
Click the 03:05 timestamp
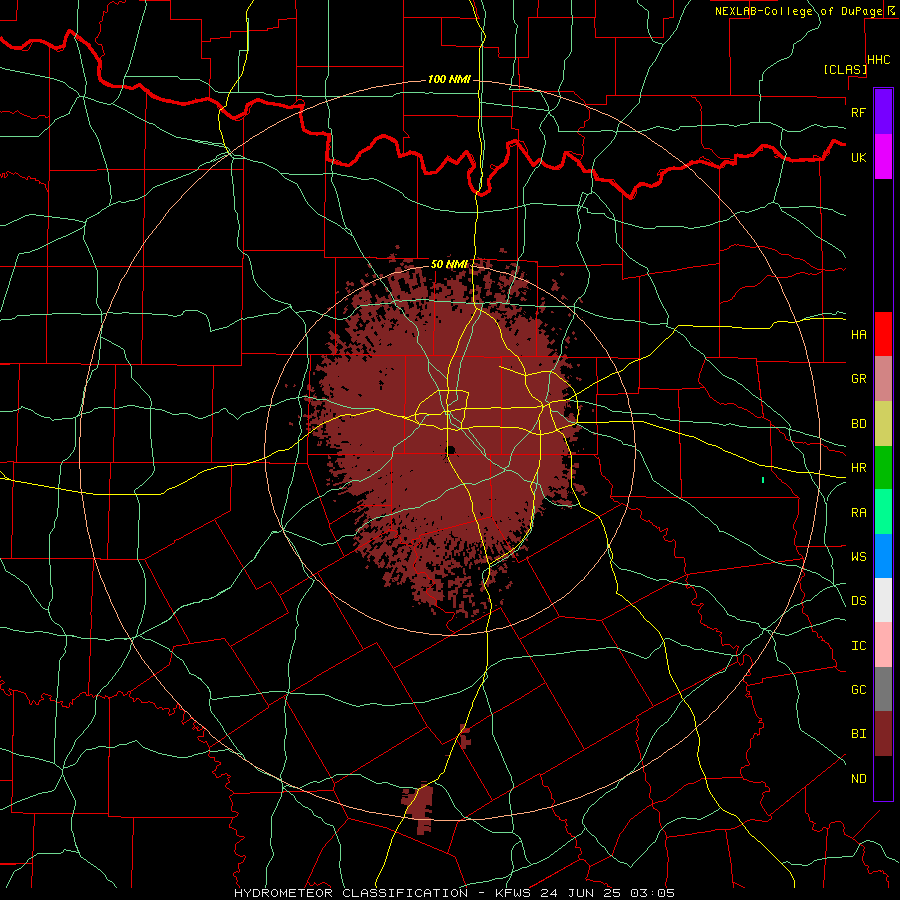click(x=652, y=893)
